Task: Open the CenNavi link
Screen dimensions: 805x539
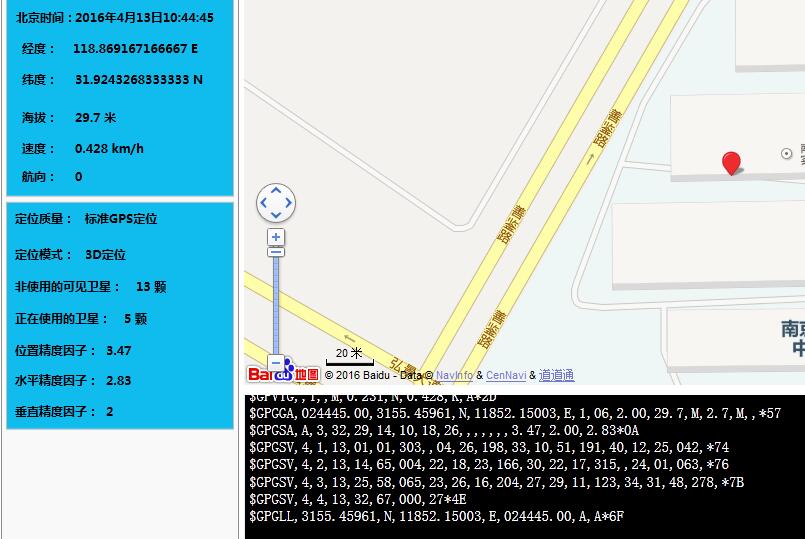Action: click(x=506, y=375)
